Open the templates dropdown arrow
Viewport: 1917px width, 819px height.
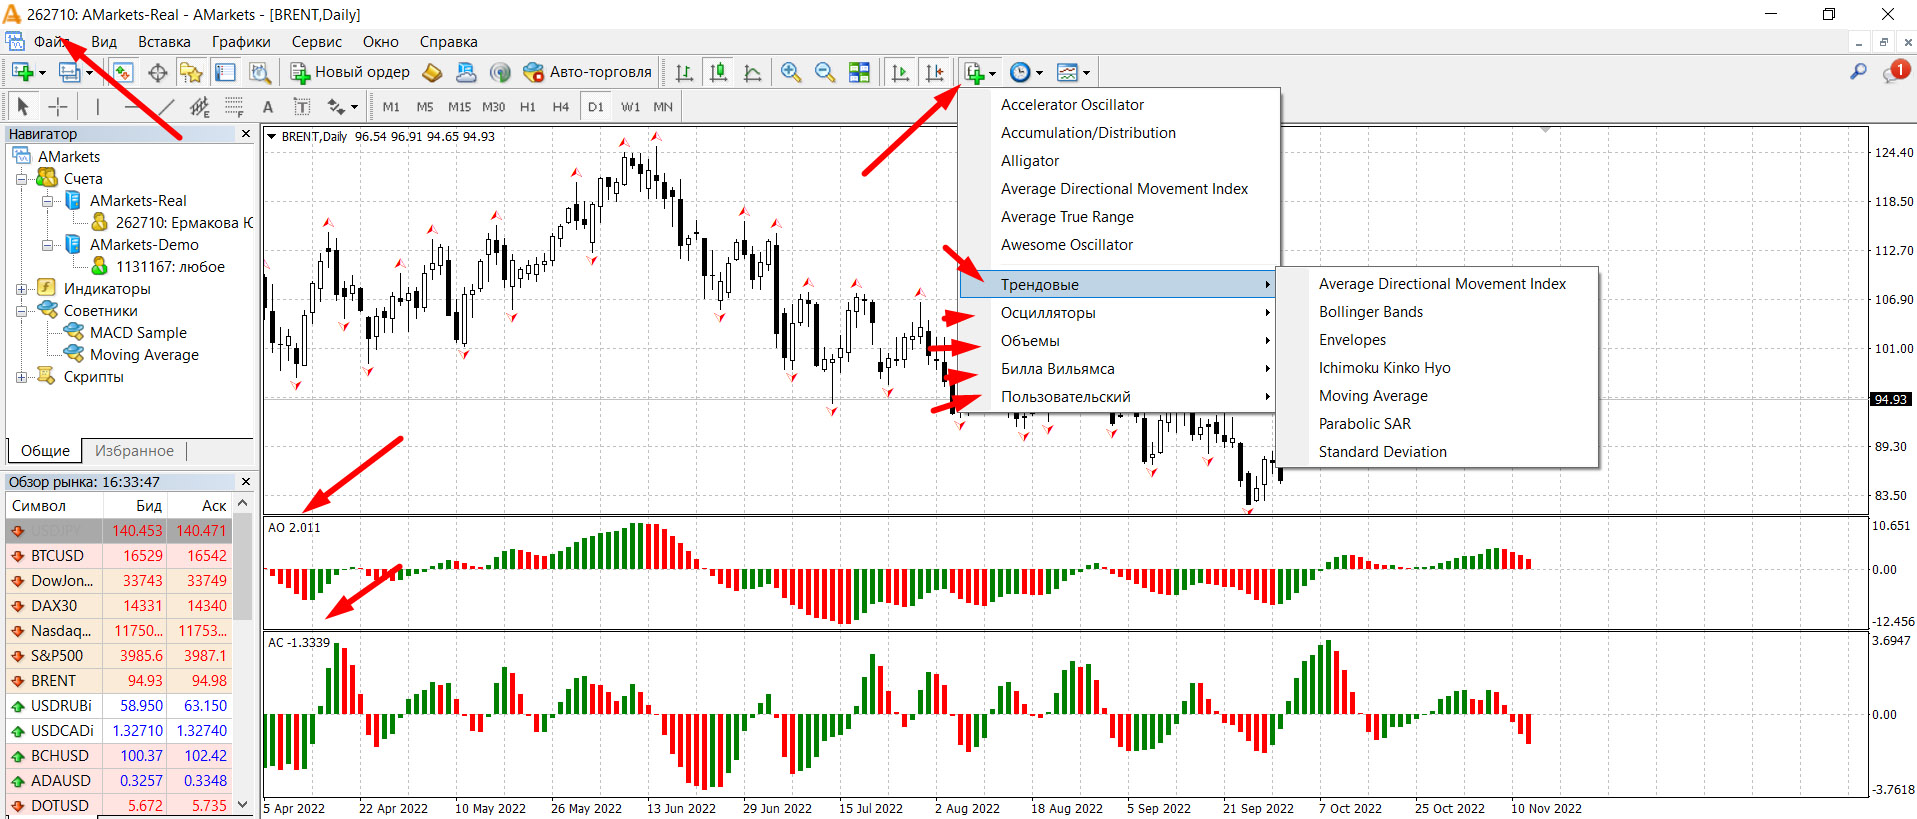(1086, 73)
